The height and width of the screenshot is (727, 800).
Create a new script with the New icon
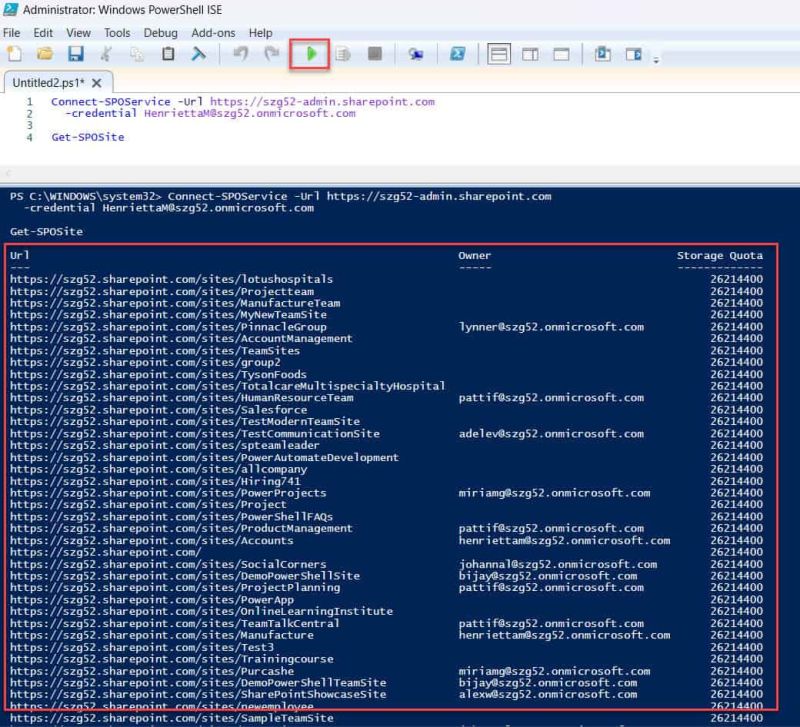(13, 55)
